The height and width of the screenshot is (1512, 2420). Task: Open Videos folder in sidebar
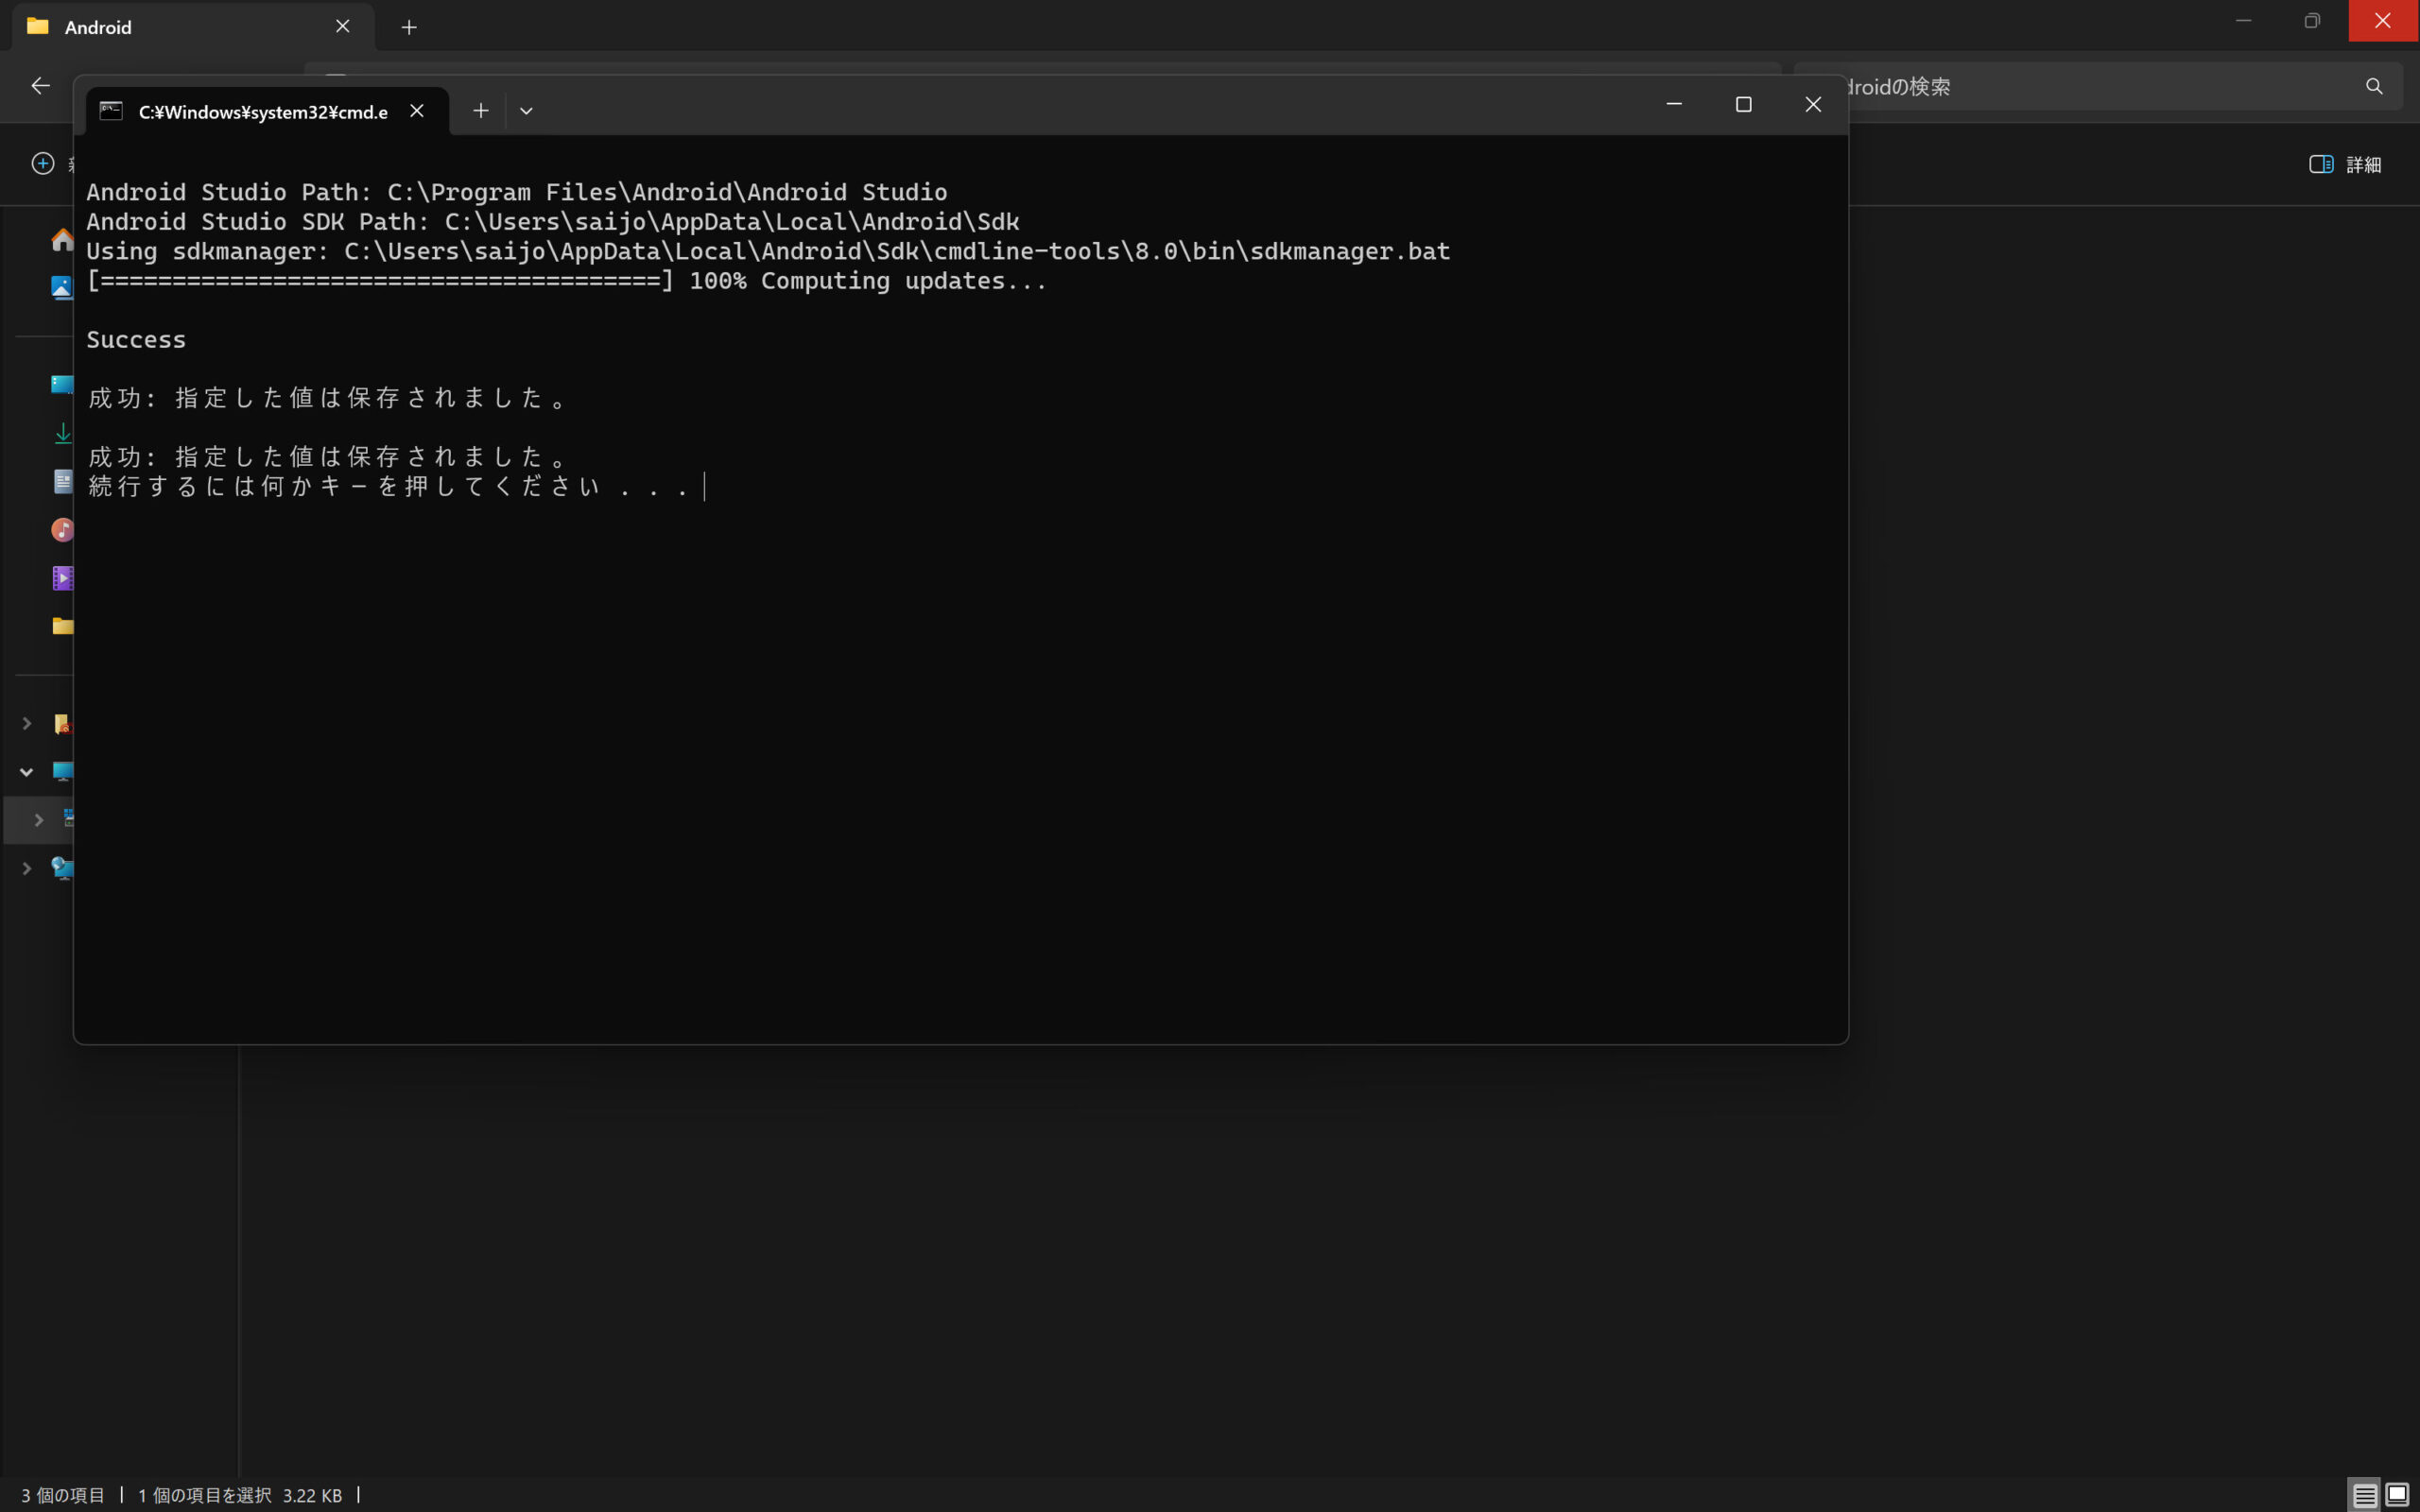click(x=62, y=578)
